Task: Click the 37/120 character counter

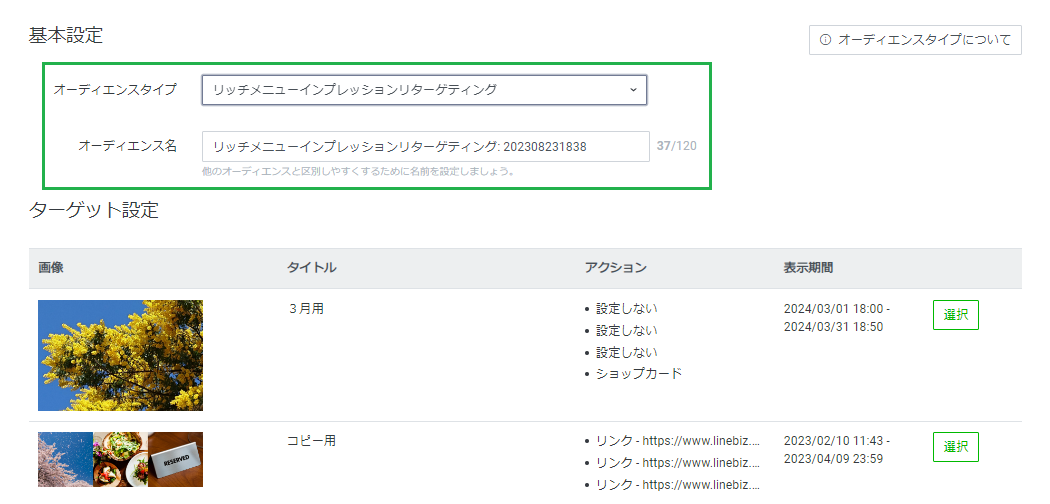Action: 676,146
